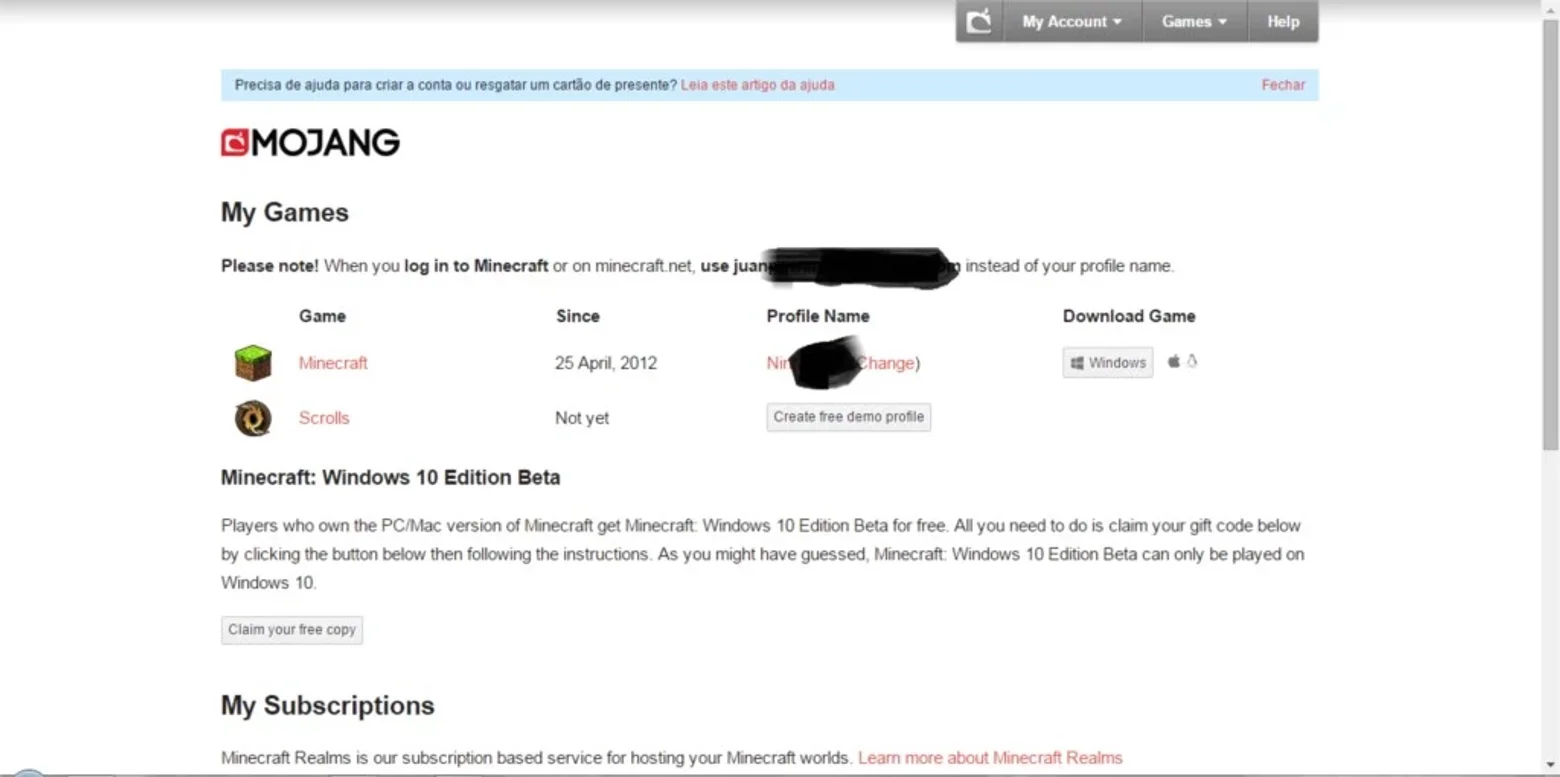This screenshot has height=777, width=1560.
Task: Click the 'My Subscriptions' heading
Action: 328,706
